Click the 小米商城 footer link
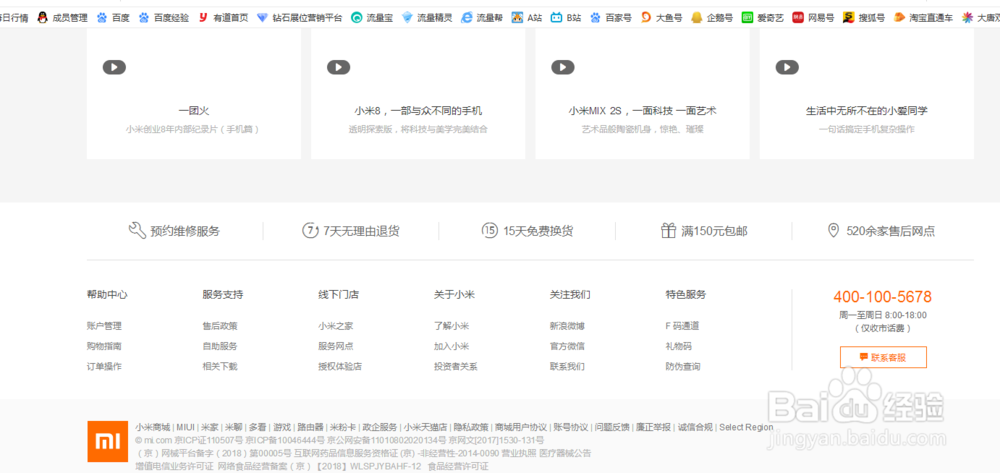The image size is (1000, 473). (x=152, y=427)
